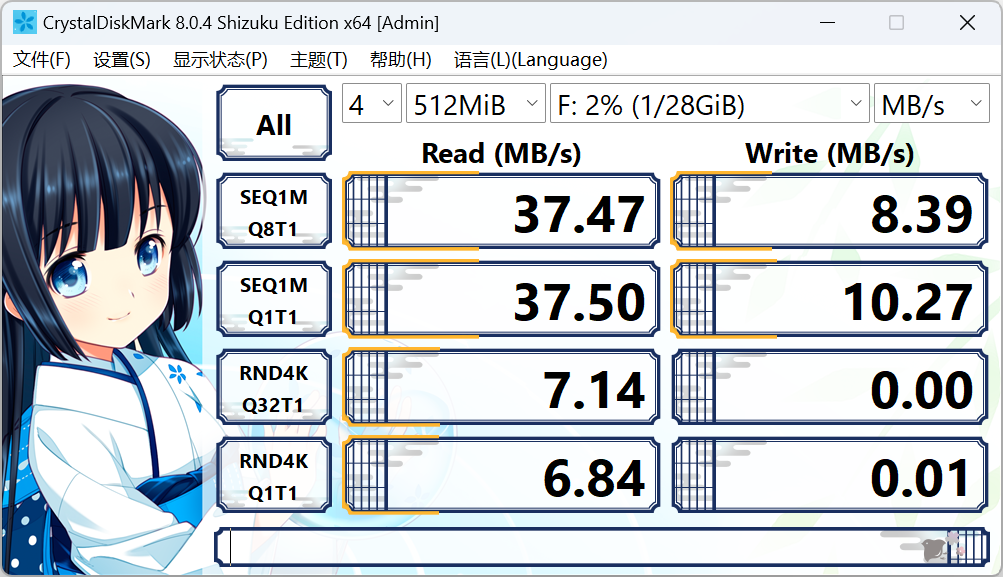Click the 10.27 write result

pos(830,299)
